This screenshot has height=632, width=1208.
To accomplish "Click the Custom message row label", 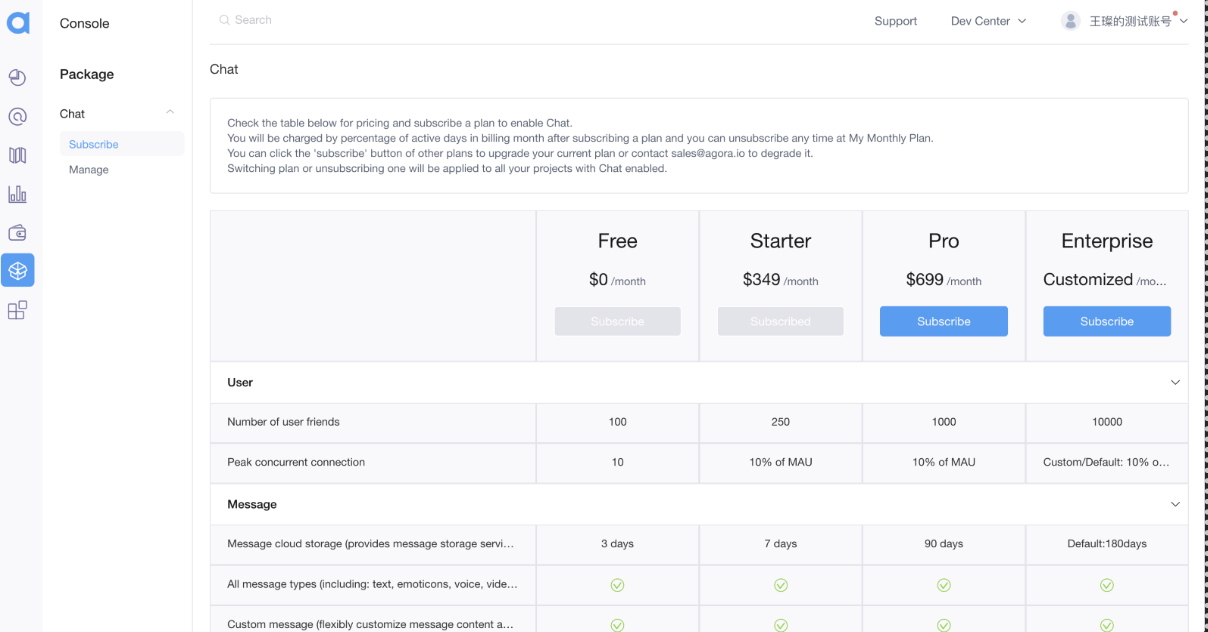I will (x=371, y=624).
